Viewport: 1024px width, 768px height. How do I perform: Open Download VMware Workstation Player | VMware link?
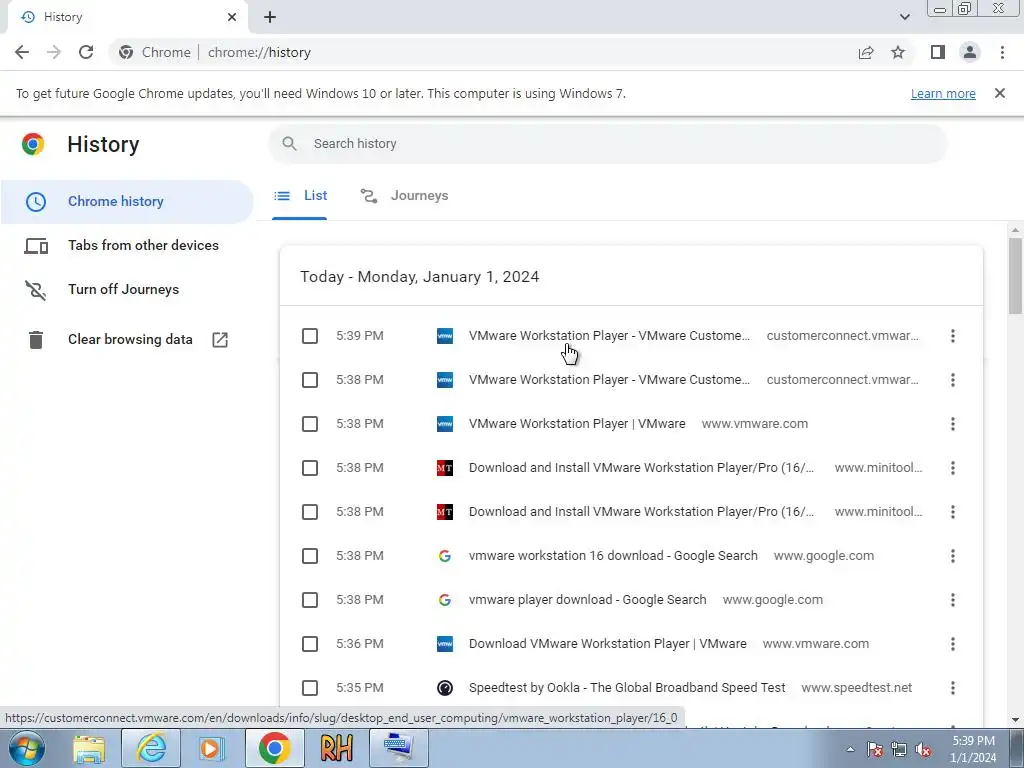point(607,644)
